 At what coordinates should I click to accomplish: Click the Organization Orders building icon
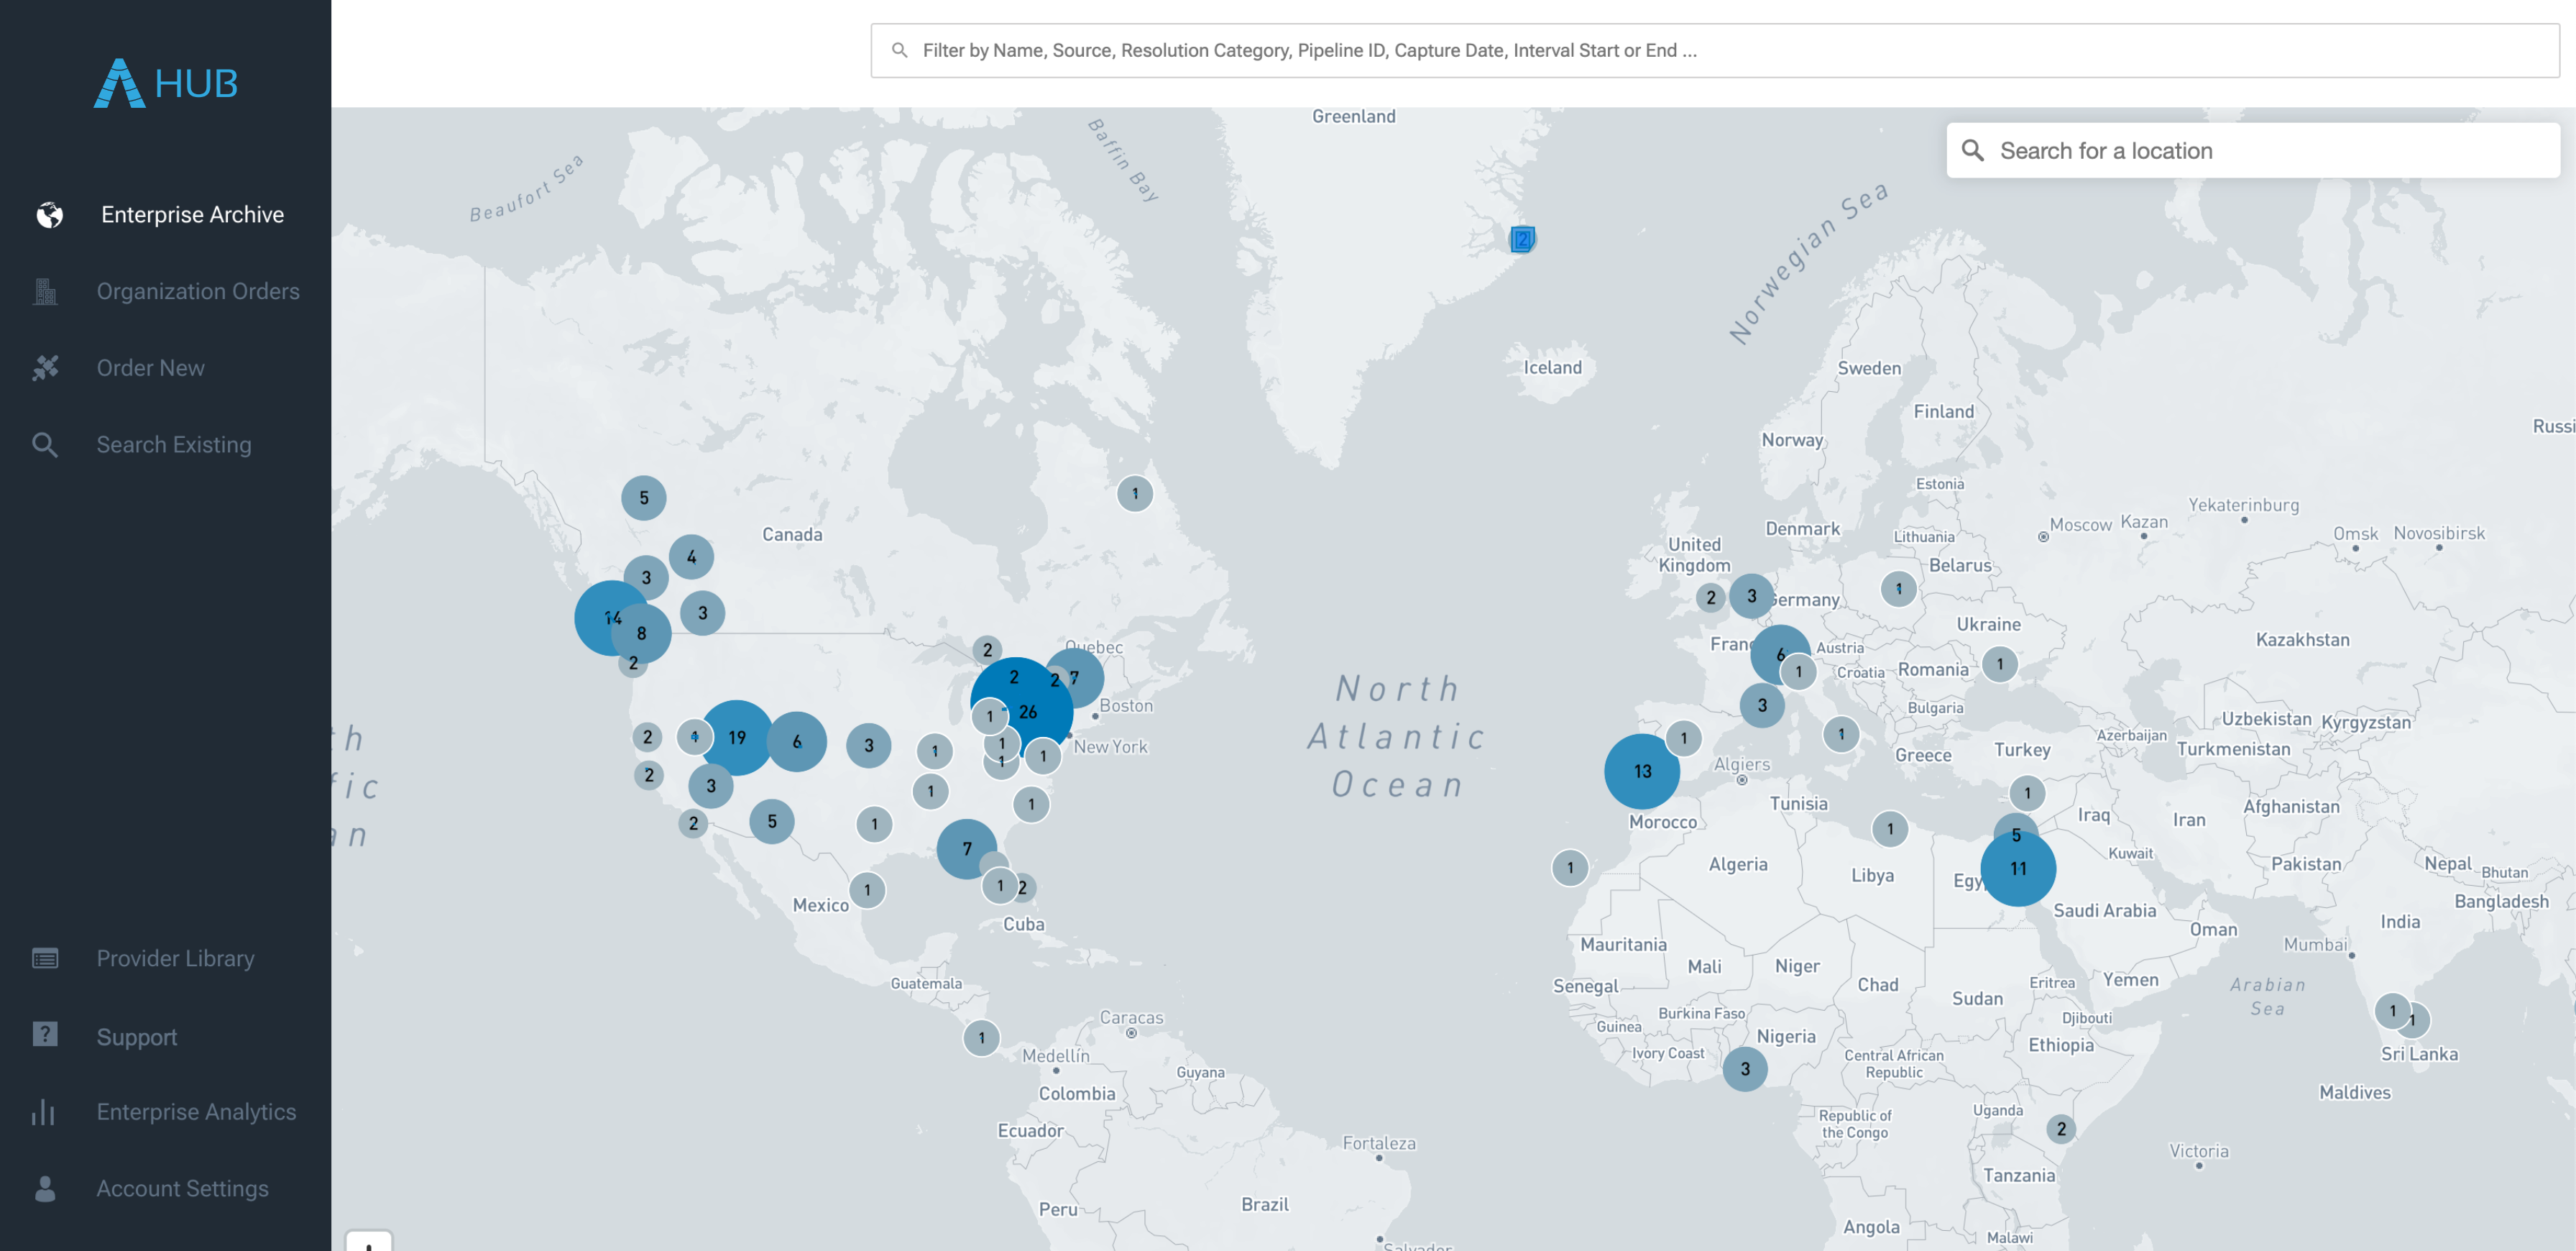click(45, 291)
